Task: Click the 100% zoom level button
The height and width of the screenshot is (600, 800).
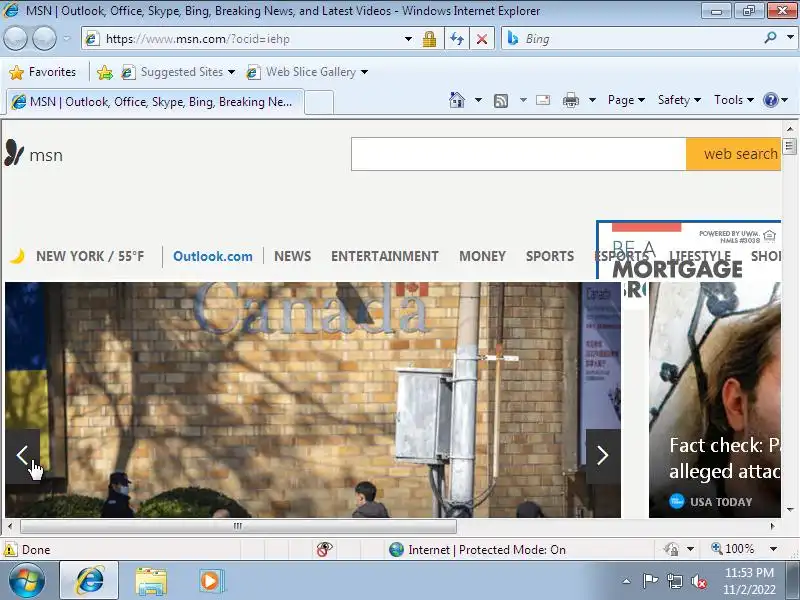Action: [733, 549]
